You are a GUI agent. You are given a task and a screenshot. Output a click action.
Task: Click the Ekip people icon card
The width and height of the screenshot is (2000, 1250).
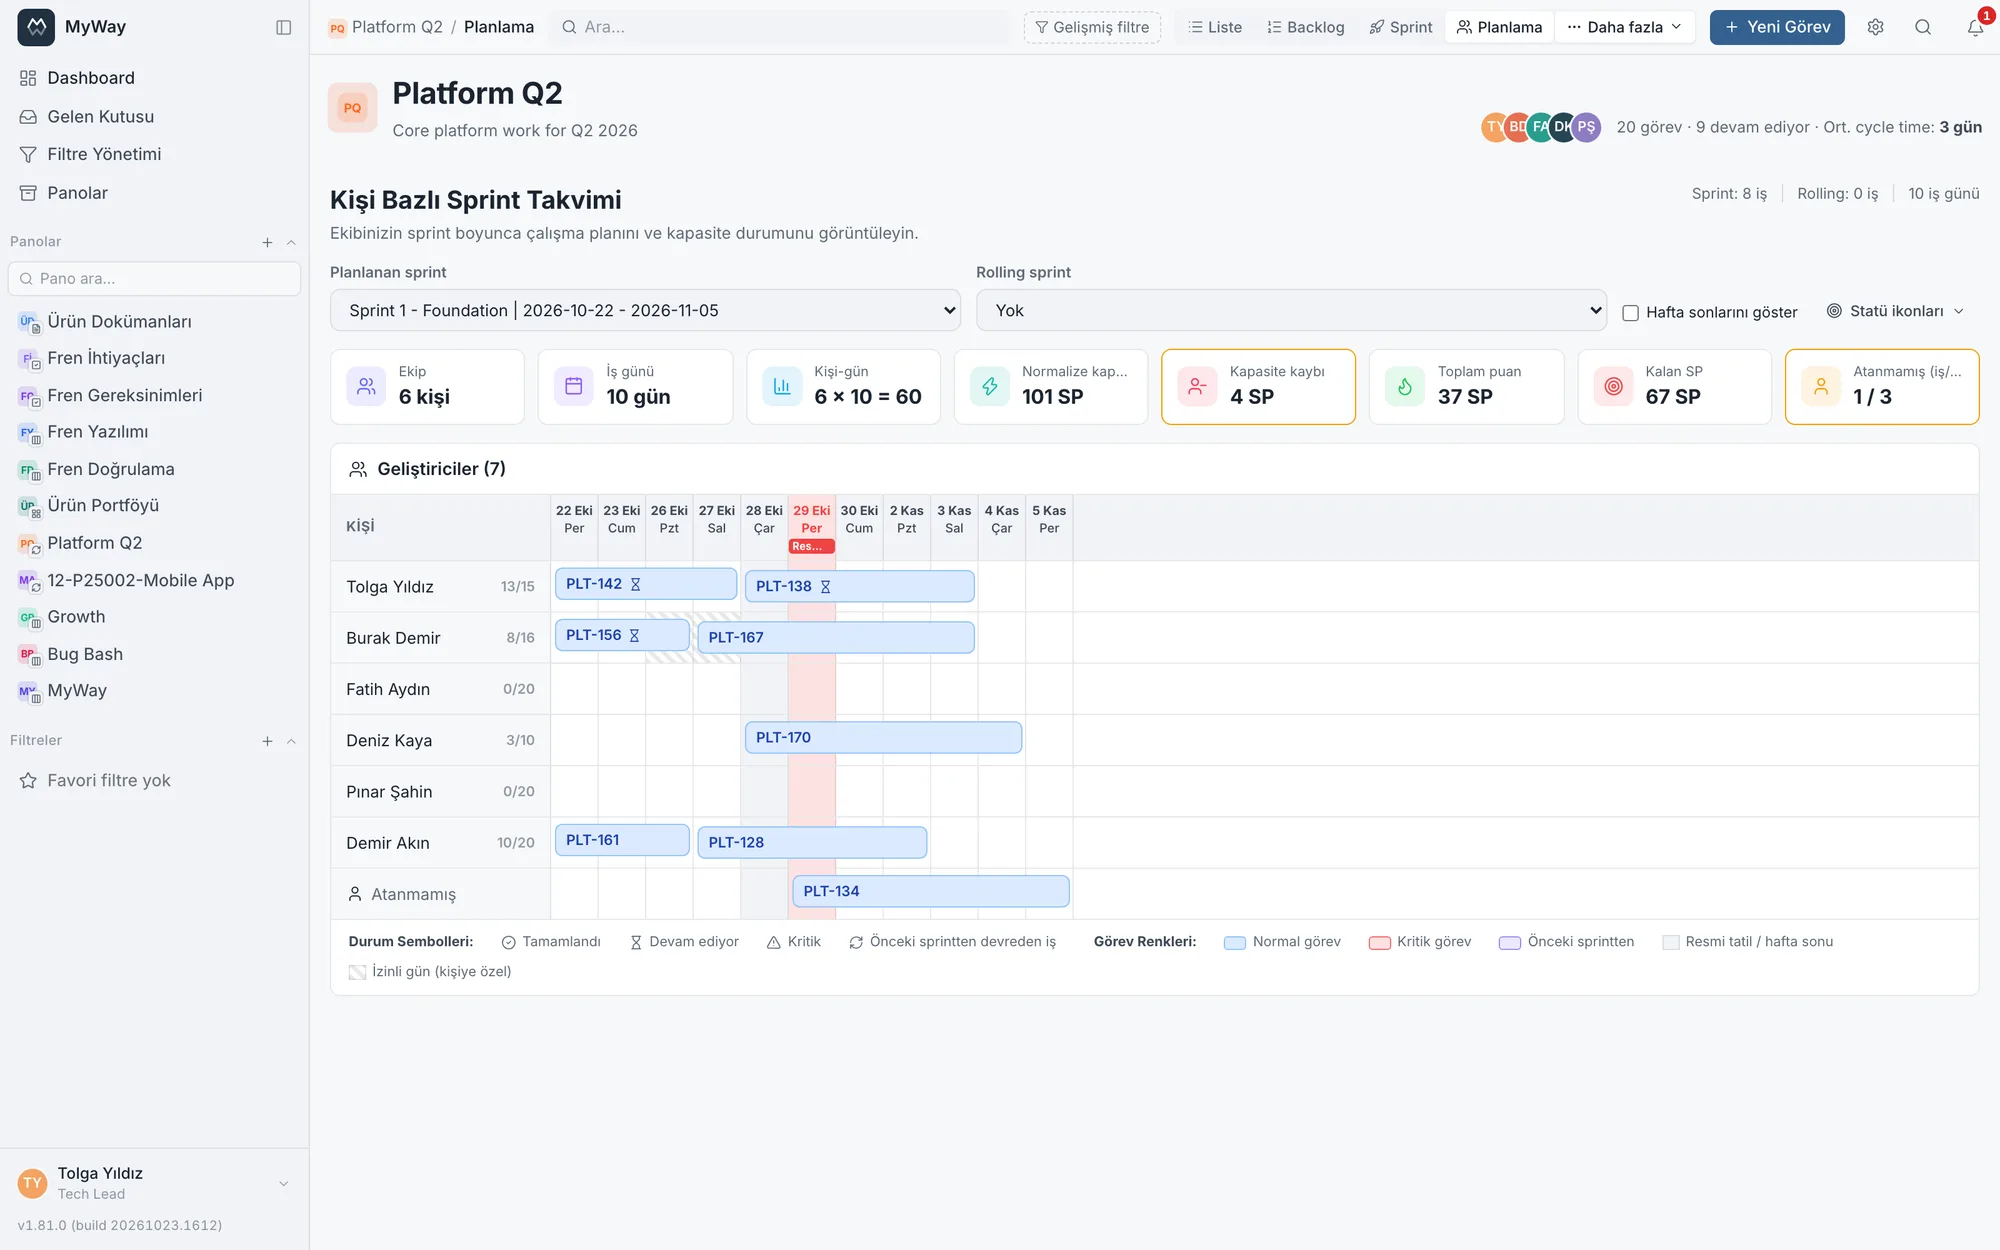pyautogui.click(x=366, y=386)
